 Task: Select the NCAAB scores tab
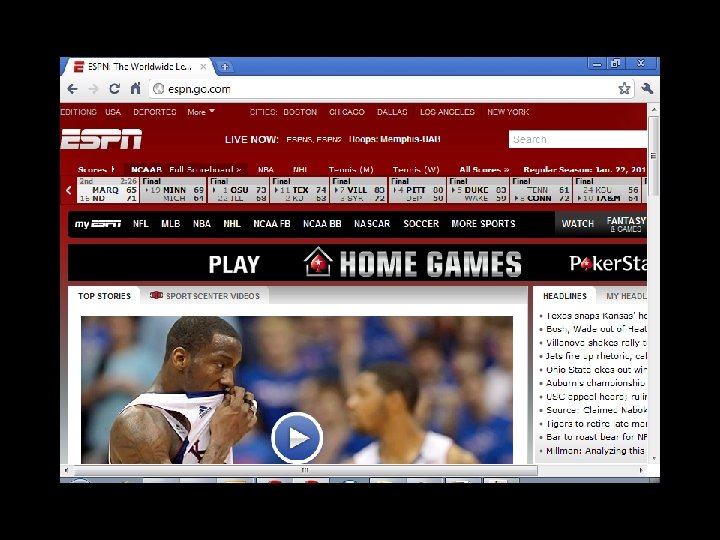coord(146,169)
